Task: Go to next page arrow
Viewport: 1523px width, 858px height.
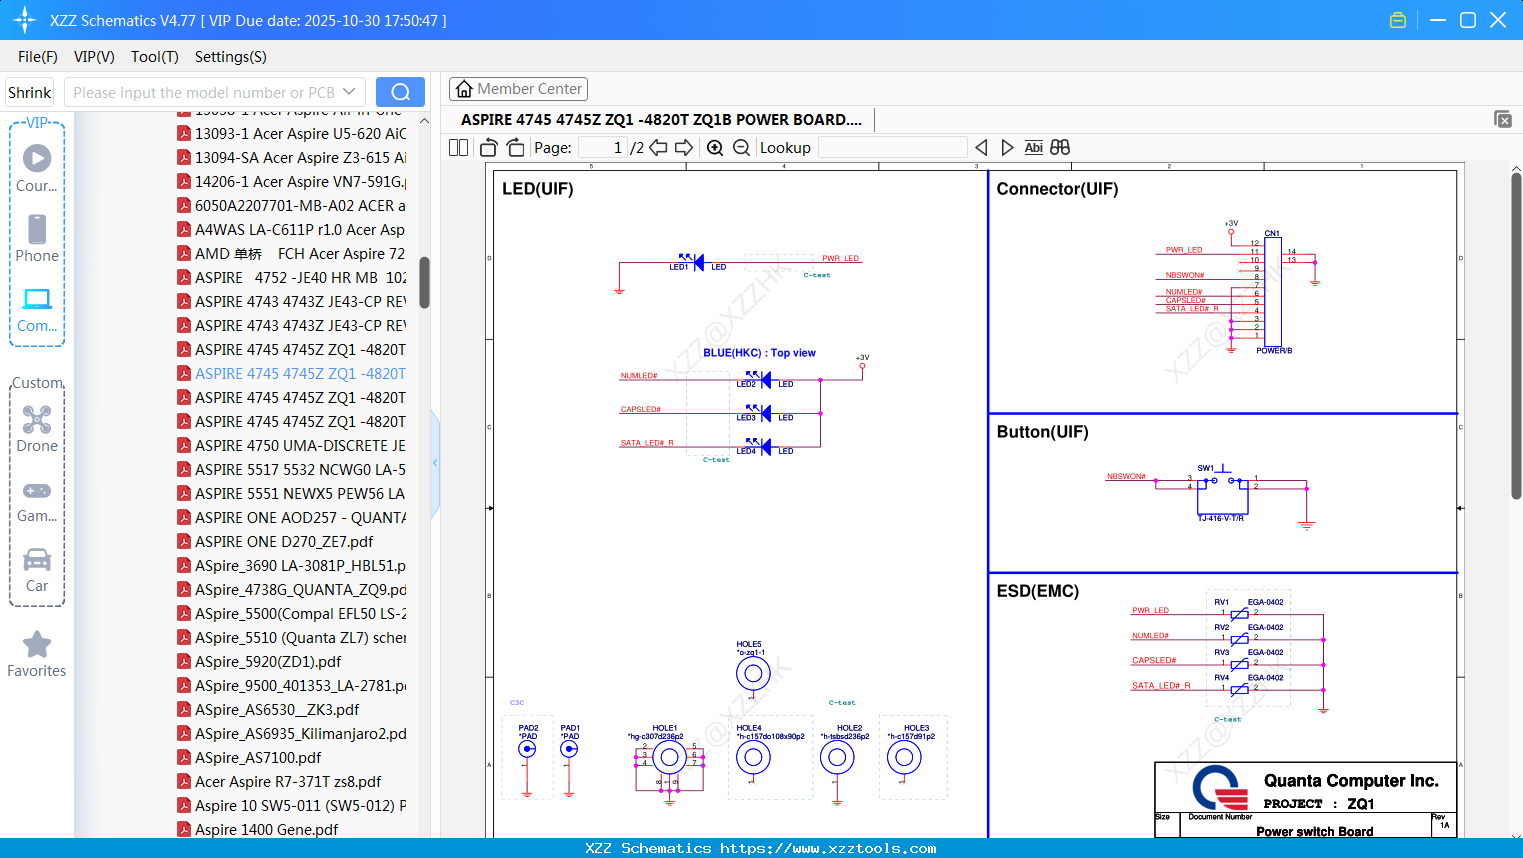Action: pos(684,148)
